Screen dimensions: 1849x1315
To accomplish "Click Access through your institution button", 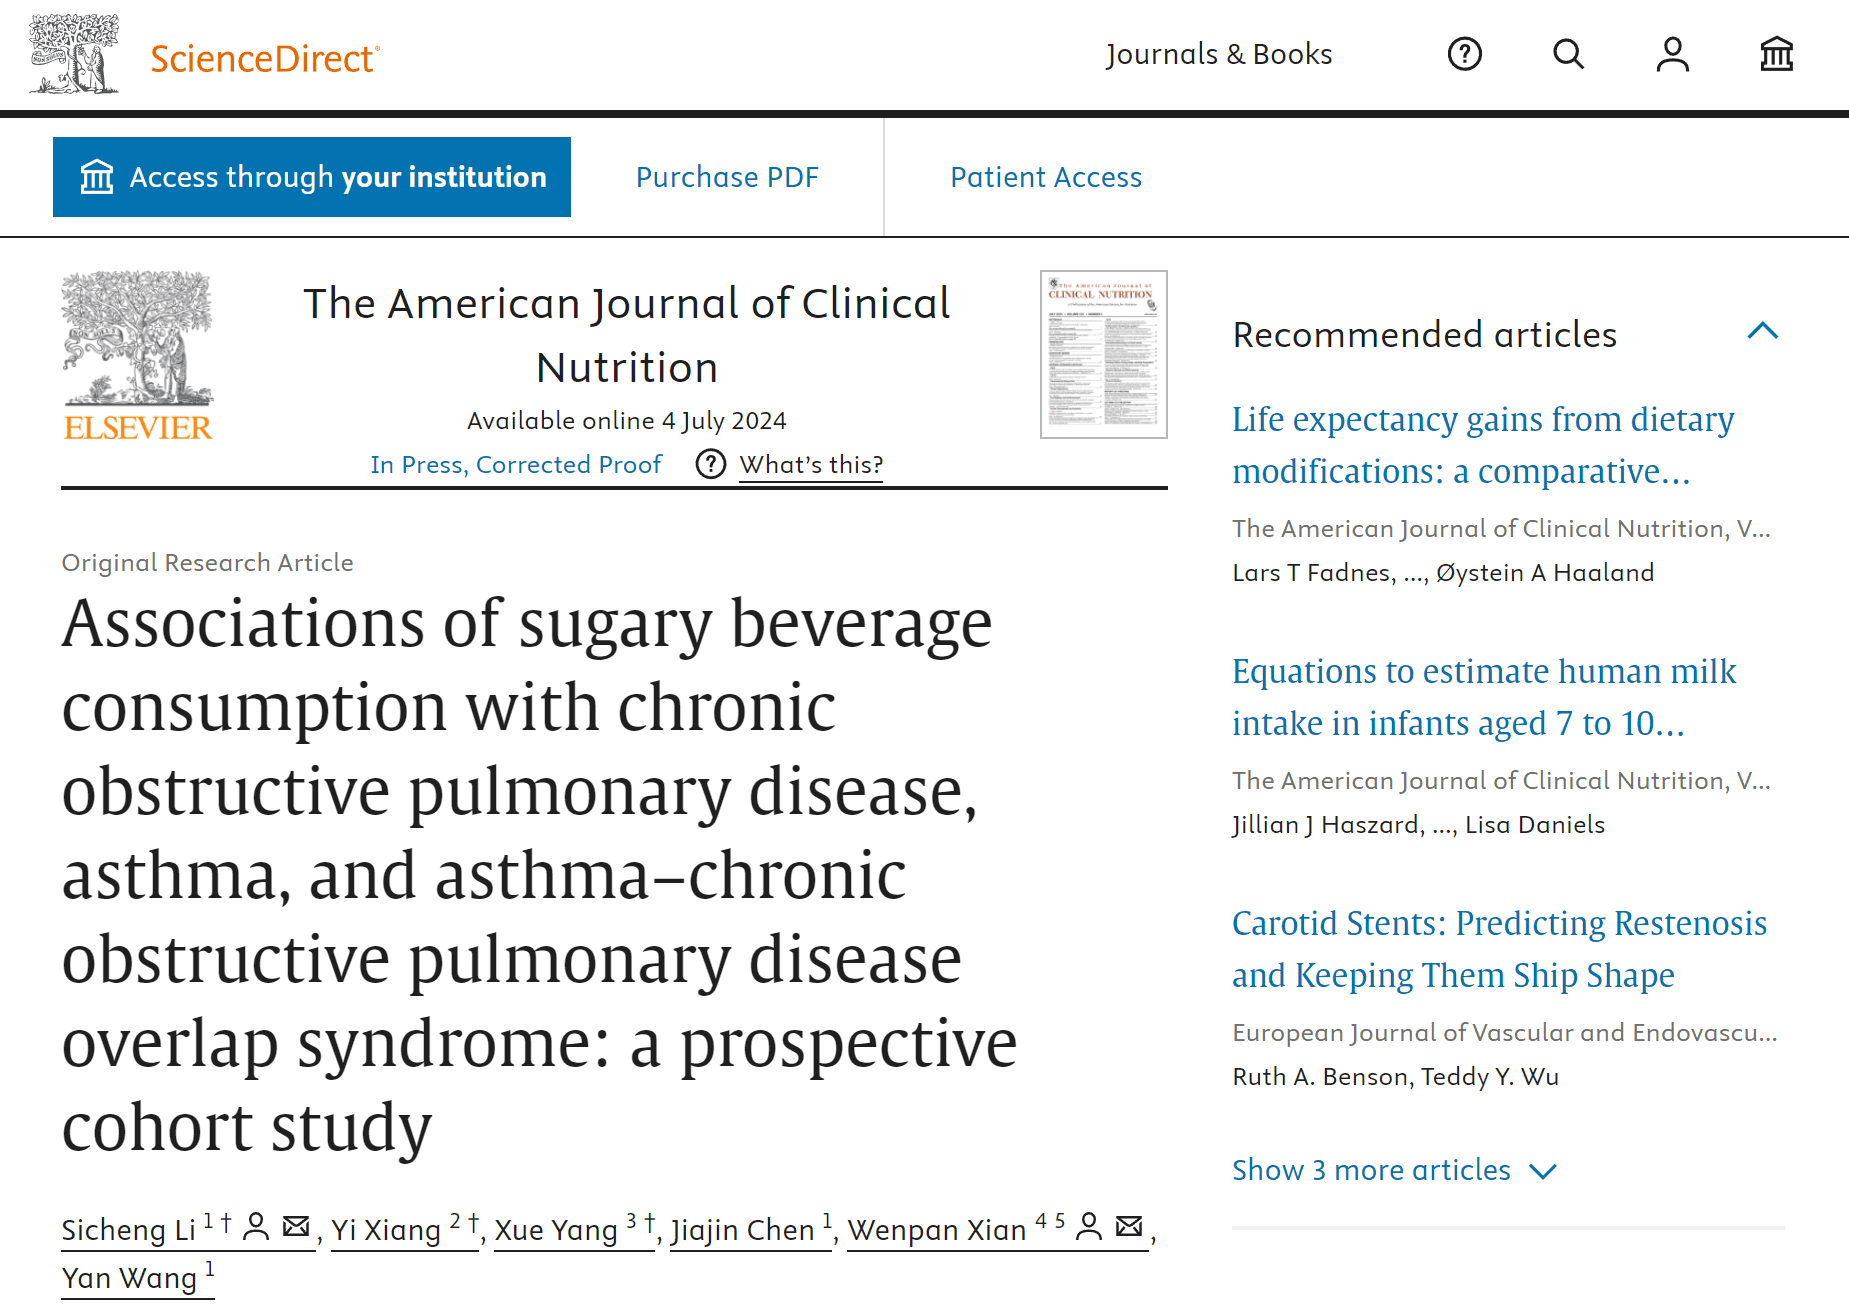I will point(312,177).
